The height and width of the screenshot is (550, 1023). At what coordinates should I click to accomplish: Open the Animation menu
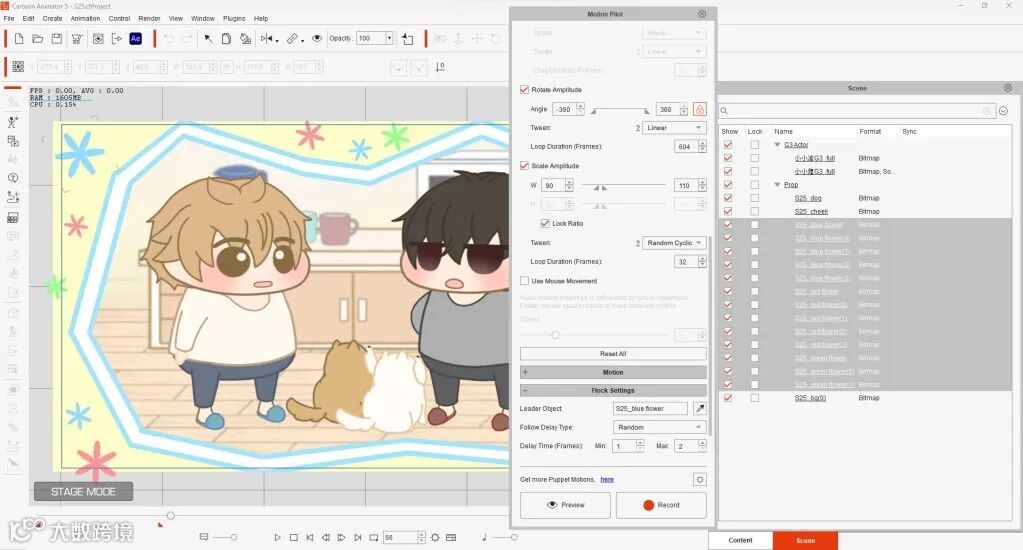point(85,18)
